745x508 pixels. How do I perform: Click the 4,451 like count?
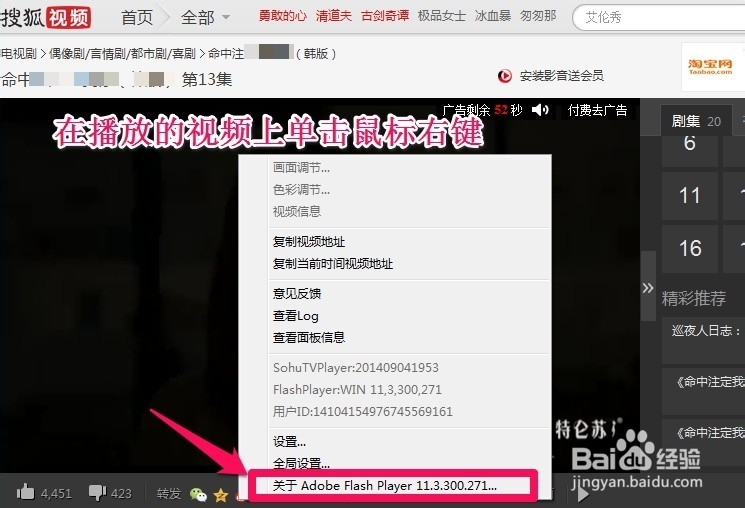(56, 494)
